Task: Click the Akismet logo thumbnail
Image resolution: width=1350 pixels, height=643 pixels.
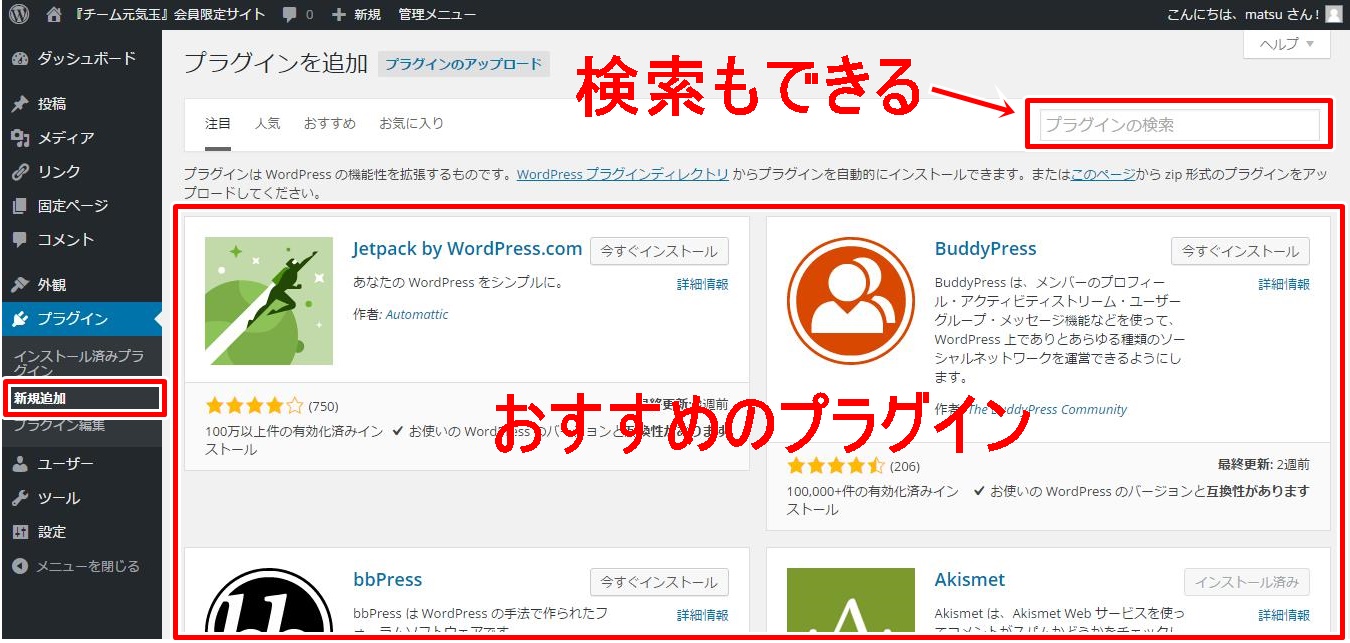Action: (851, 601)
